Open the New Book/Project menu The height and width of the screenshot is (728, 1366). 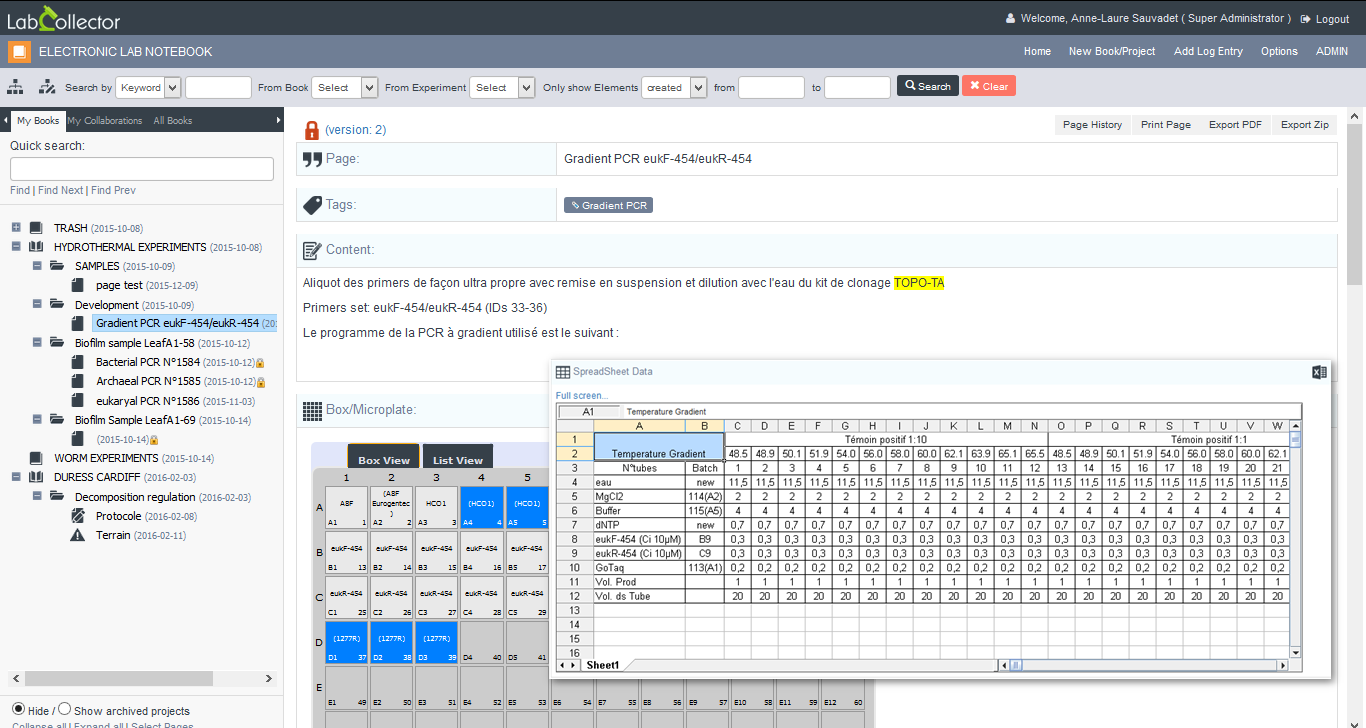1112,51
